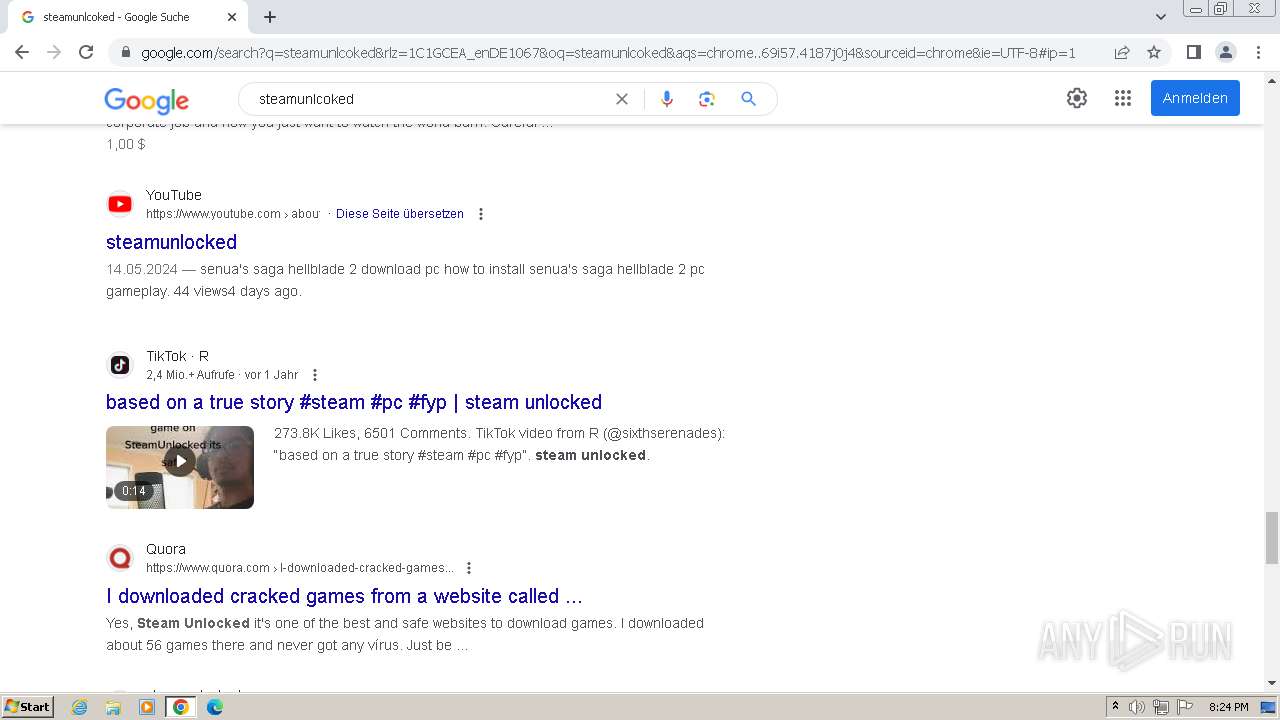Viewport: 1280px width, 720px height.
Task: Open a new browser tab
Action: tap(270, 17)
